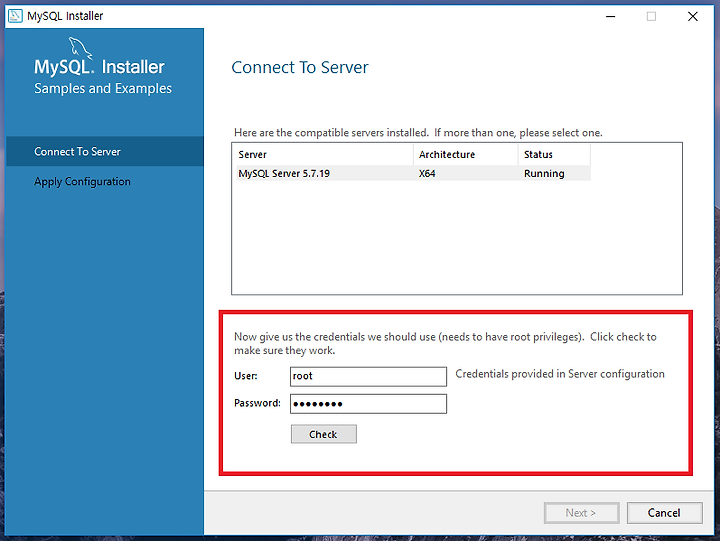Select Connect To Server sidebar step
This screenshot has width=720, height=541.
[105, 152]
